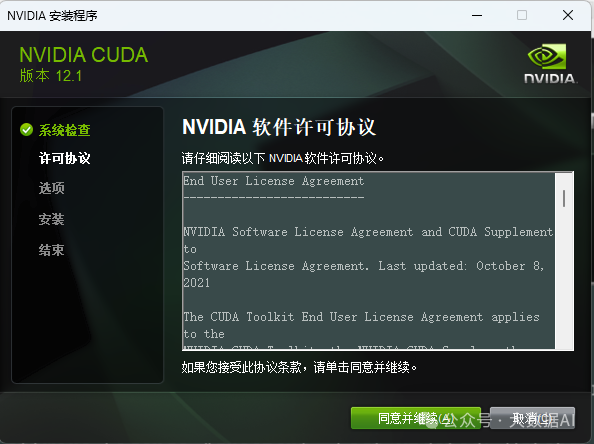Image resolution: width=594 pixels, height=444 pixels.
Task: Minimize the NVIDIA installer window
Action: pos(477,16)
